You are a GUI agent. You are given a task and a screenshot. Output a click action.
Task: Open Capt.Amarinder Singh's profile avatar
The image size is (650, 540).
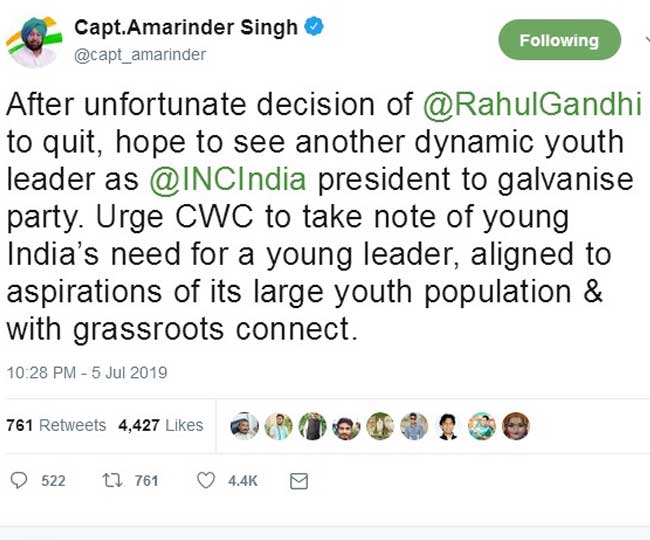[x=32, y=40]
